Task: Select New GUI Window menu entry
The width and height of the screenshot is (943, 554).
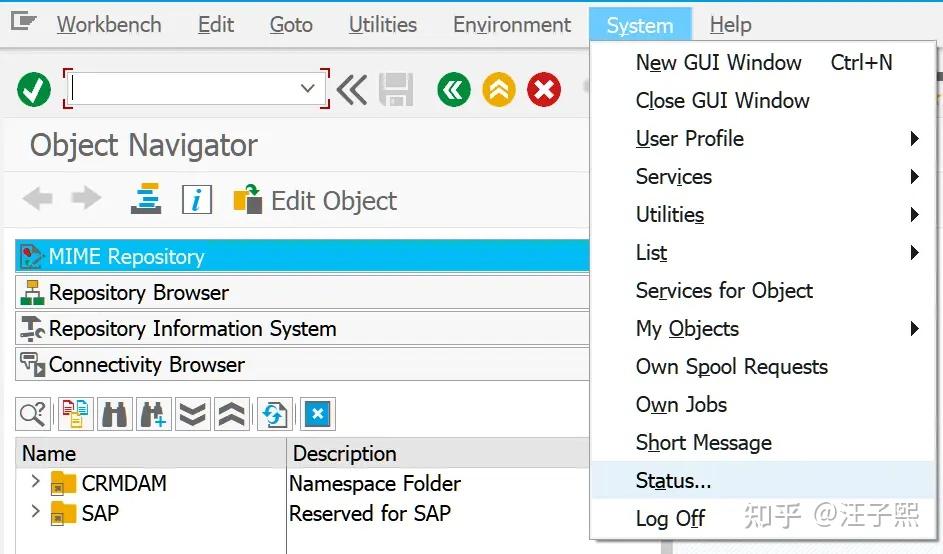Action: (763, 63)
